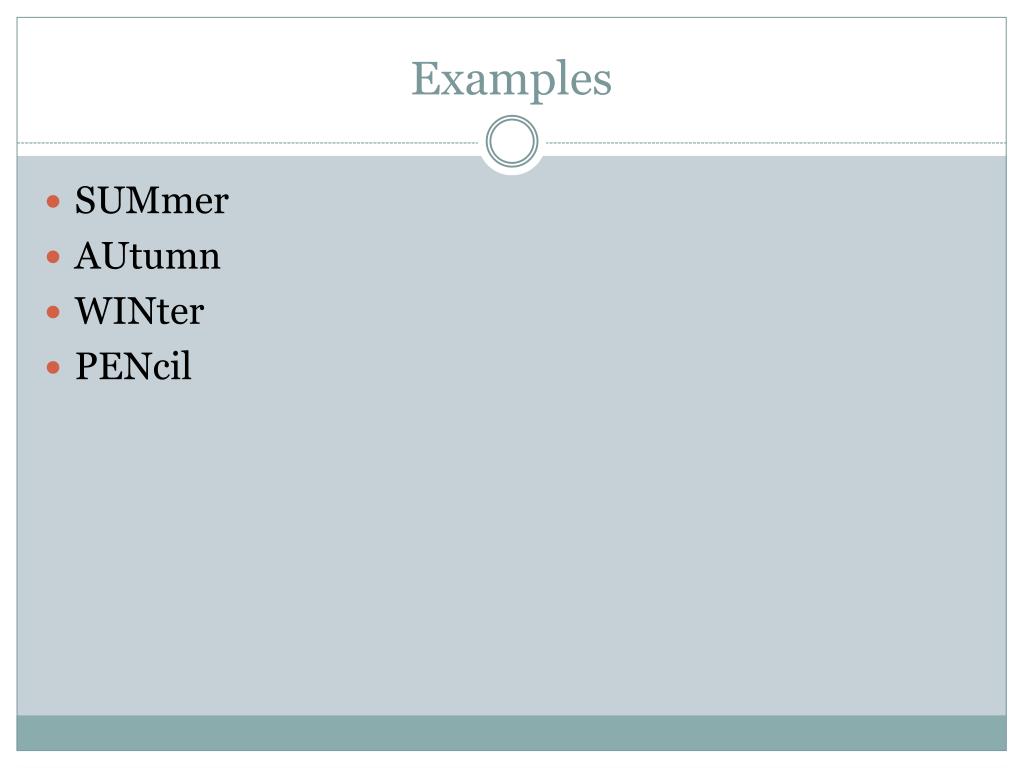Select the AUtumn bullet text
This screenshot has width=1024, height=768.
148,256
